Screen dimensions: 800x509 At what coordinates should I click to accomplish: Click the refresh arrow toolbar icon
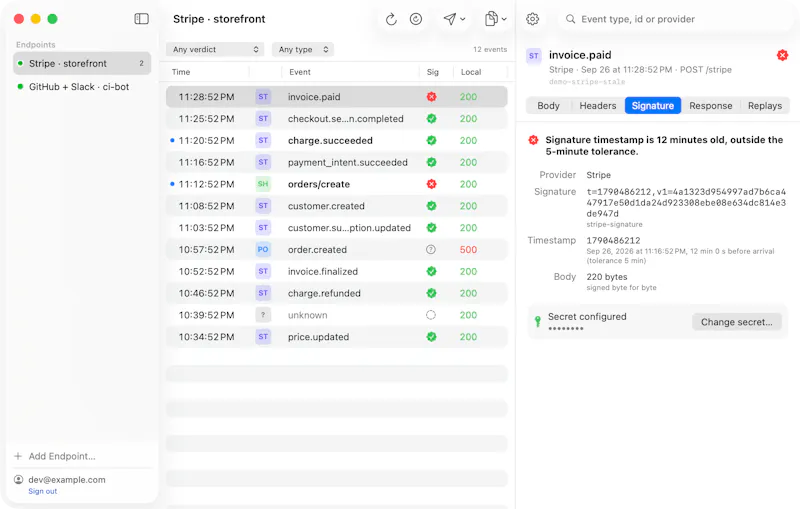391,19
